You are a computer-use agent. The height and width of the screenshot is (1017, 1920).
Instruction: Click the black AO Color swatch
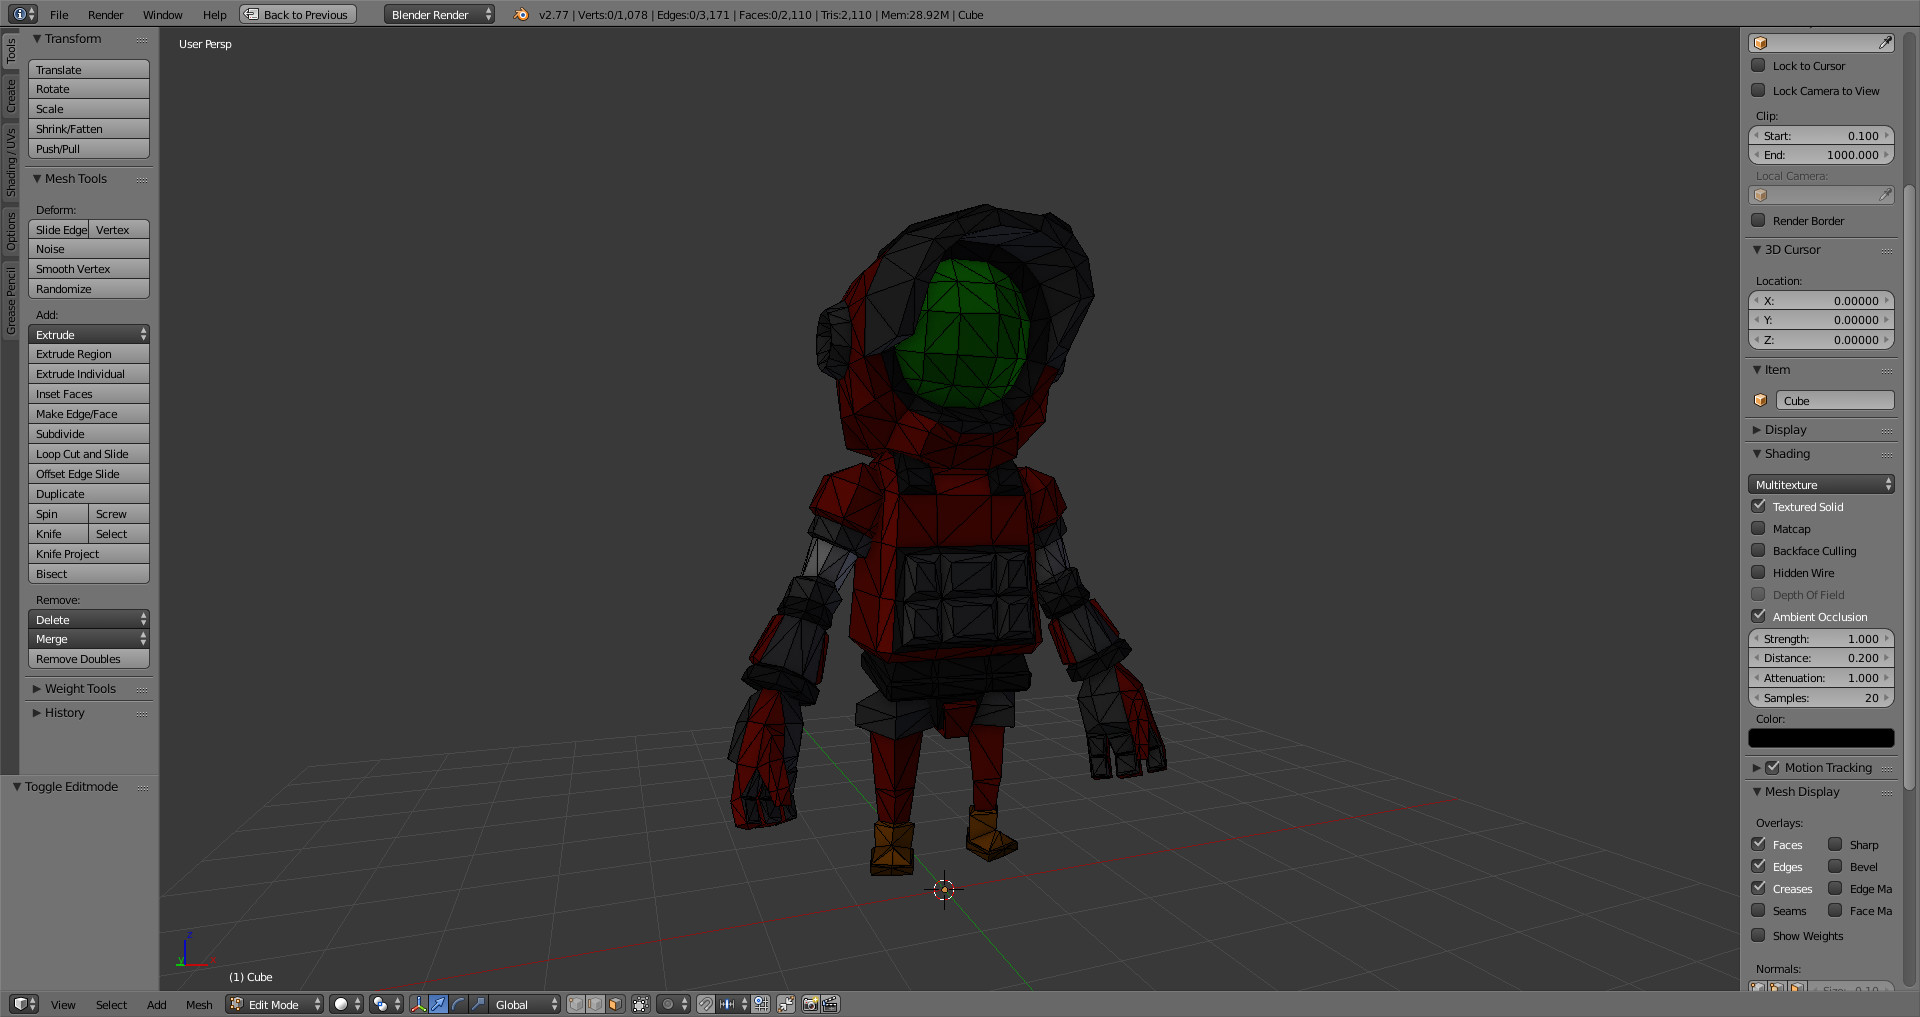tap(1821, 738)
